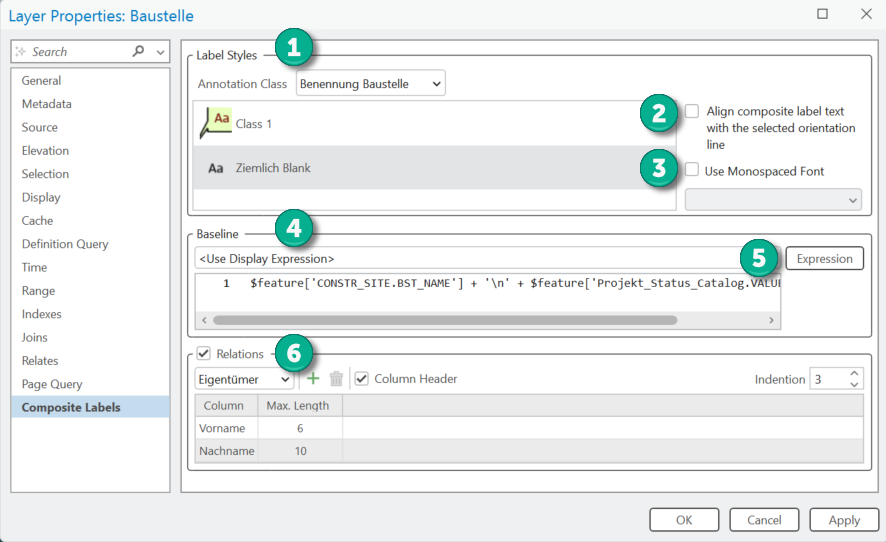
Task: Select the Ziemlich Blank label style row
Action: pyautogui.click(x=435, y=168)
